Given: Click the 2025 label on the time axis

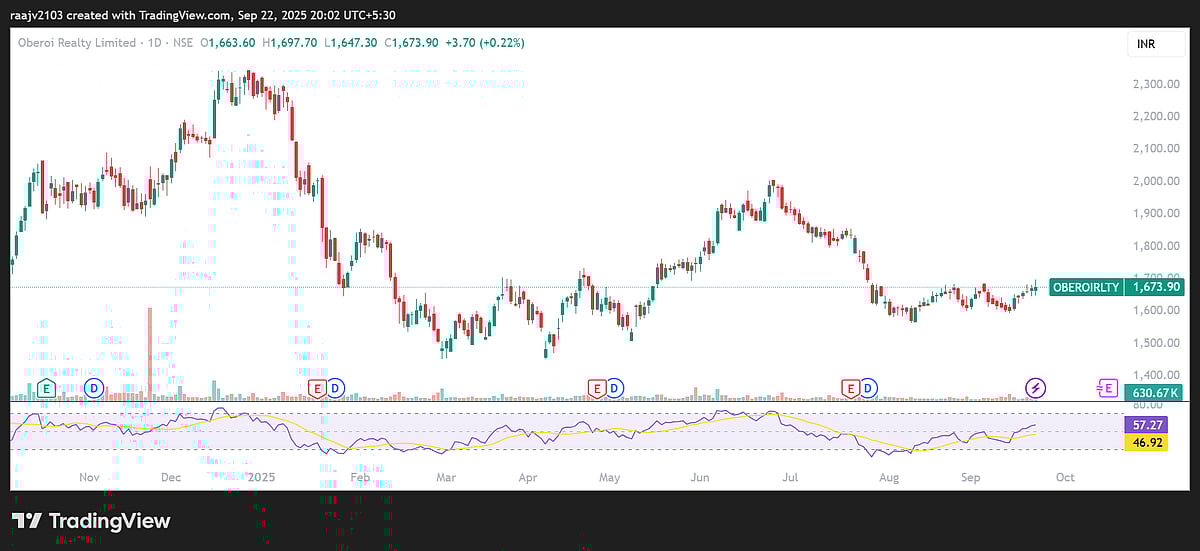Looking at the screenshot, I should click(260, 478).
